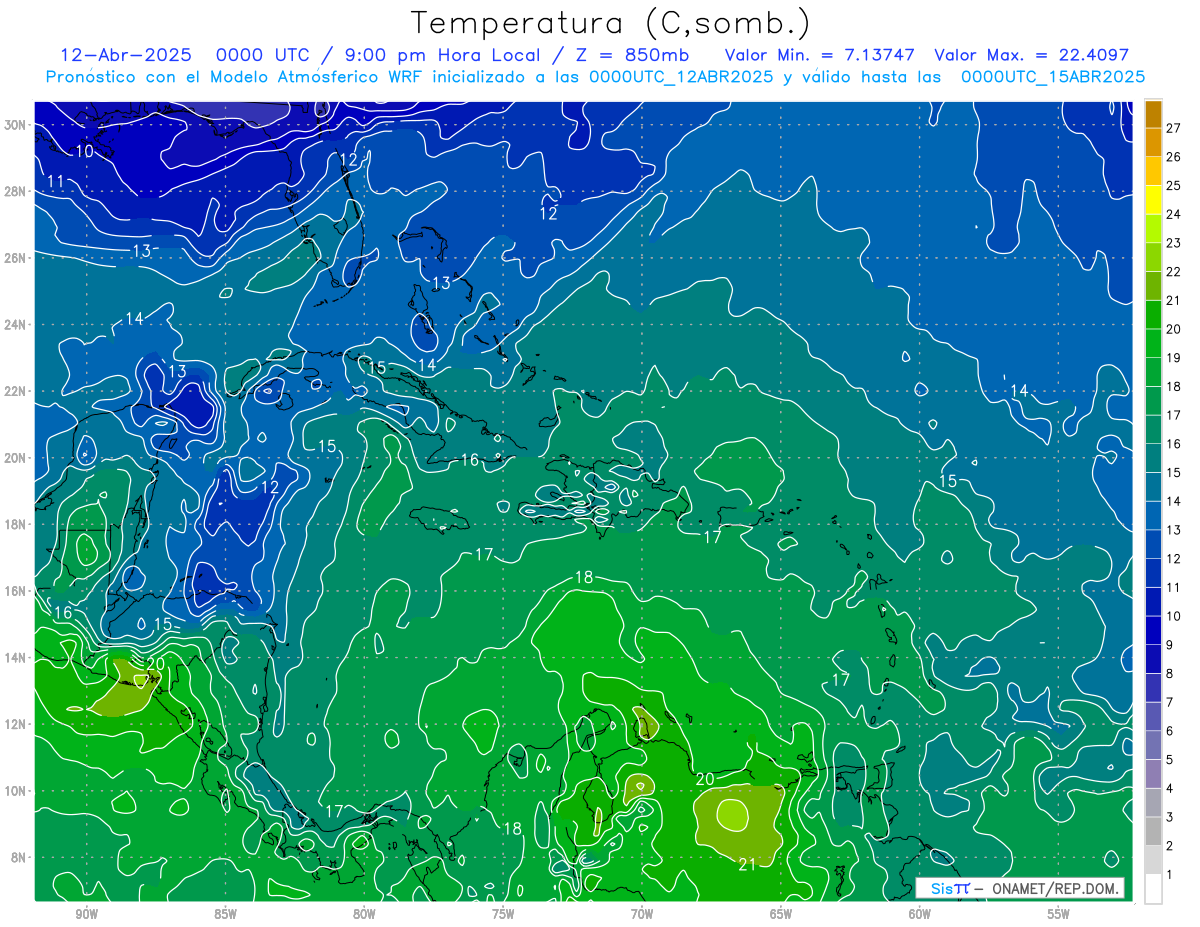
Task: Click the bright green swatch between scale 19 and 20
Action: (1153, 343)
